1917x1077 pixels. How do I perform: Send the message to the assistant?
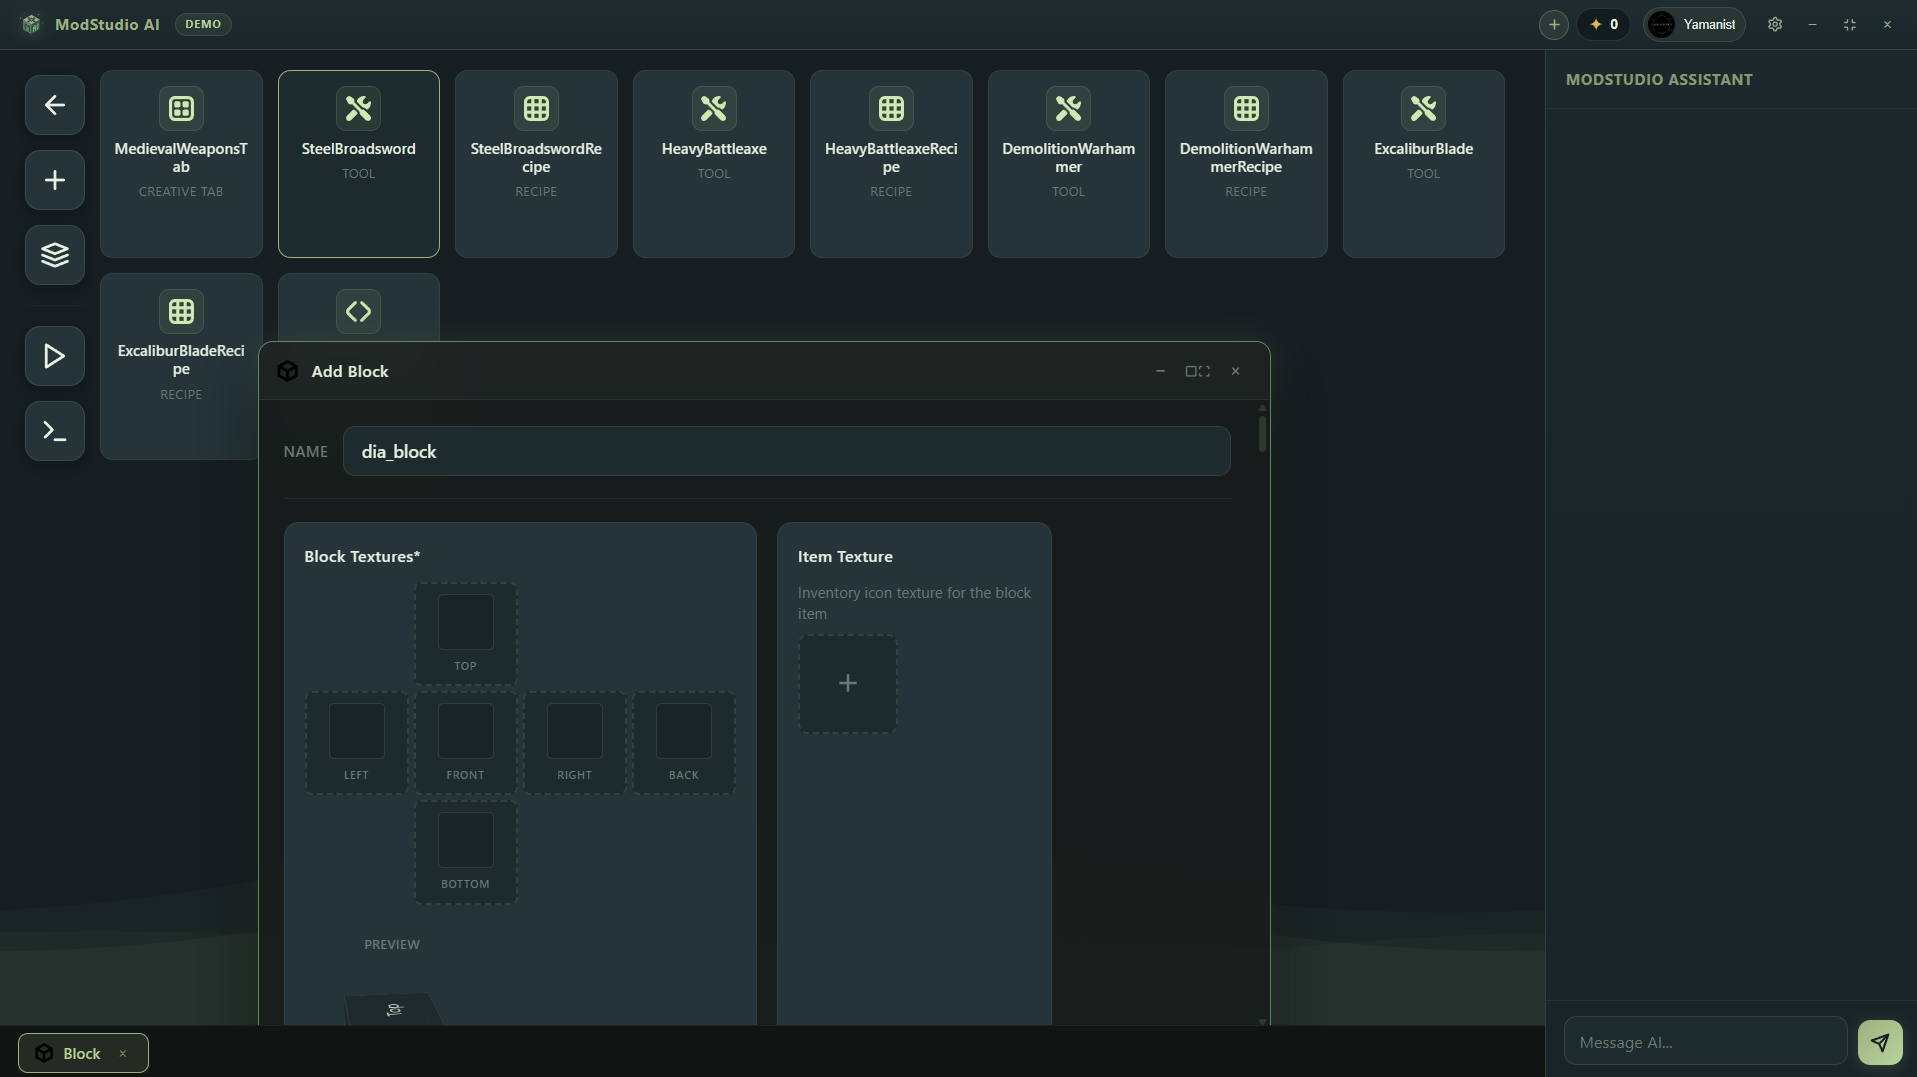[1880, 1042]
